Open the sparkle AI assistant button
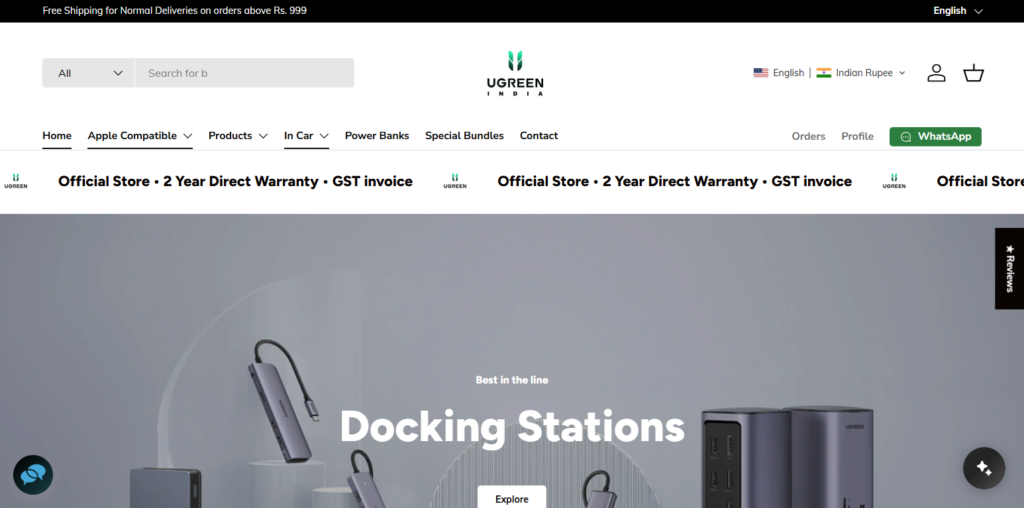1024x508 pixels. [984, 468]
